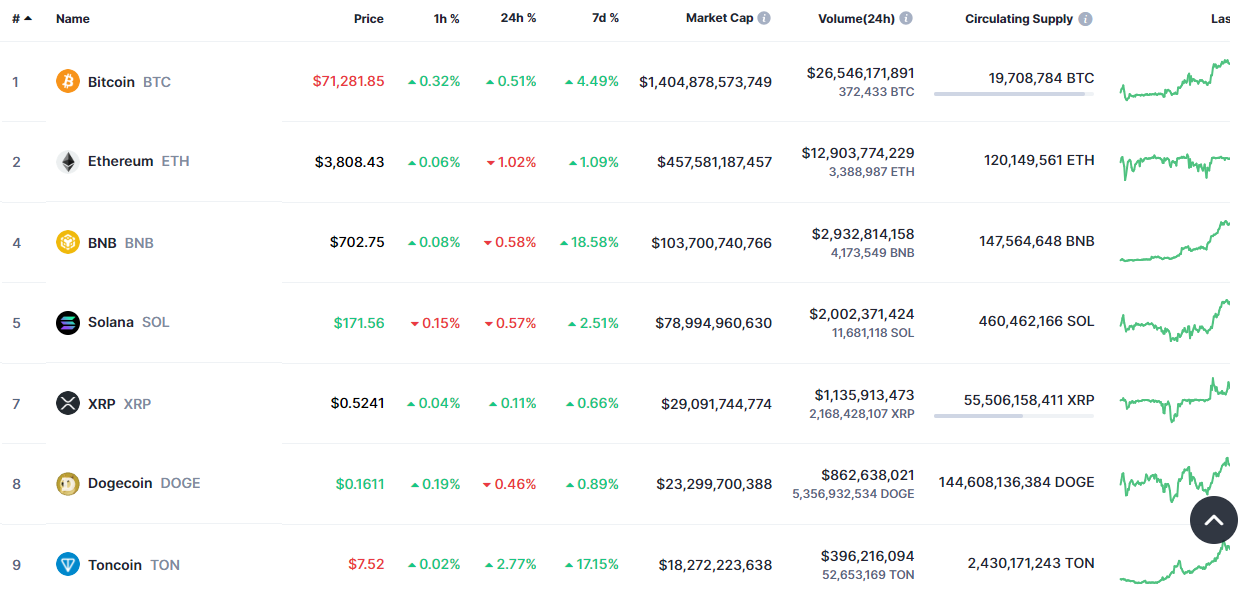Sort table by Name column header
Image resolution: width=1246 pixels, height=594 pixels.
point(72,18)
